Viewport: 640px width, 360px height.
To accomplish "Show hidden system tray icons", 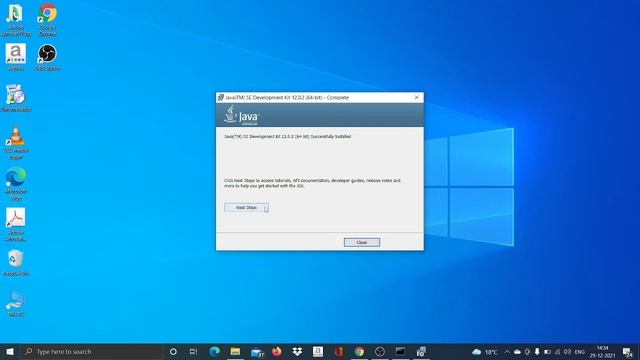I will click(x=507, y=351).
